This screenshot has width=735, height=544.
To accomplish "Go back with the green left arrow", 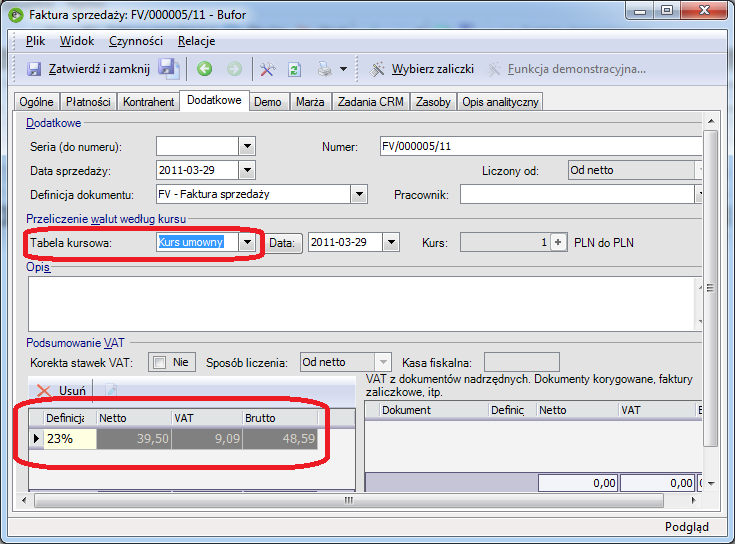I will 204,69.
